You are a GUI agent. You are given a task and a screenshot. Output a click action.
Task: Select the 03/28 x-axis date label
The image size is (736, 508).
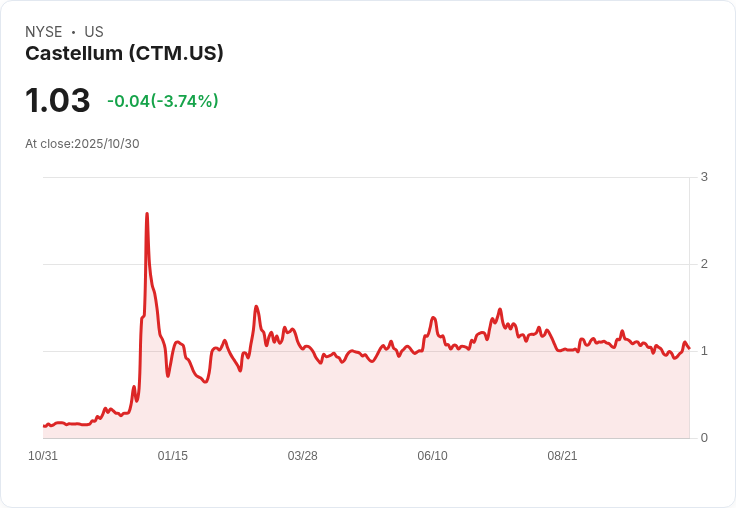302,455
